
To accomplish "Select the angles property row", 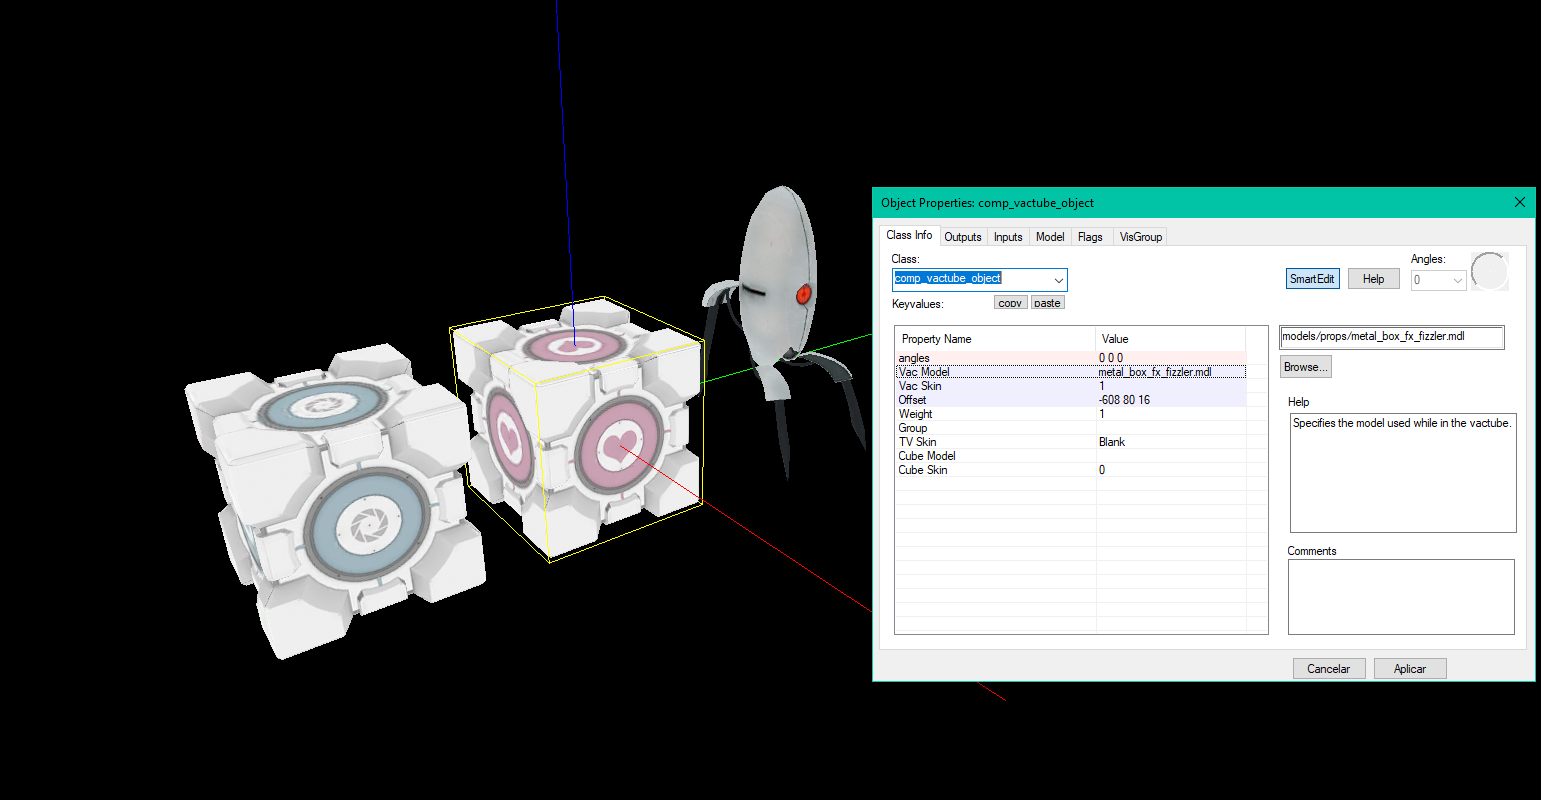I will (1071, 358).
